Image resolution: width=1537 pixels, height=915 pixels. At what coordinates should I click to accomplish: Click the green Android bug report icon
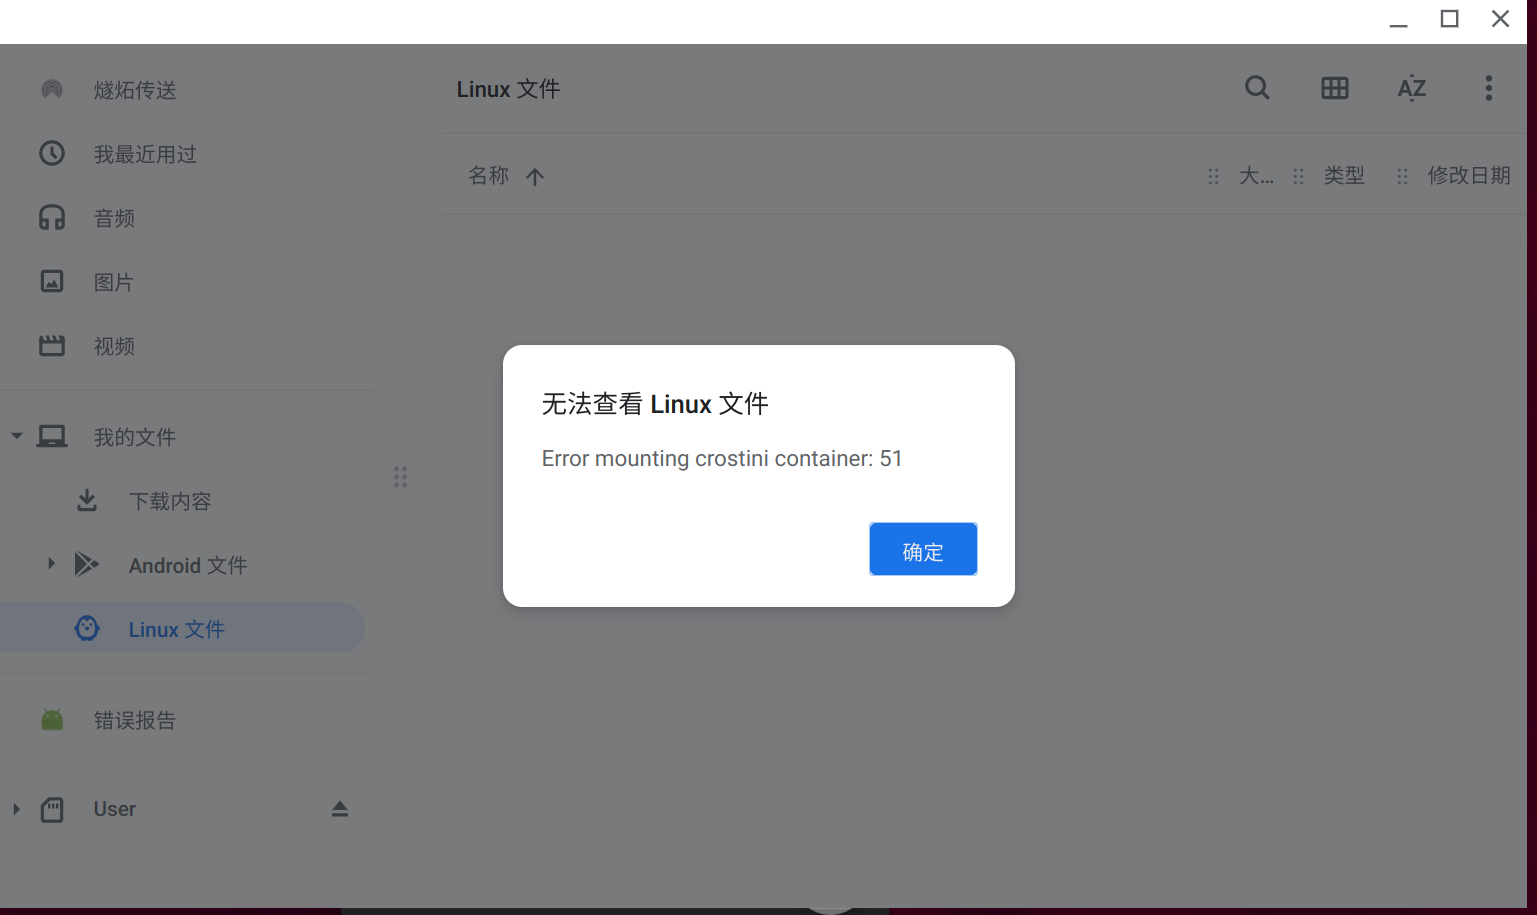coord(52,719)
